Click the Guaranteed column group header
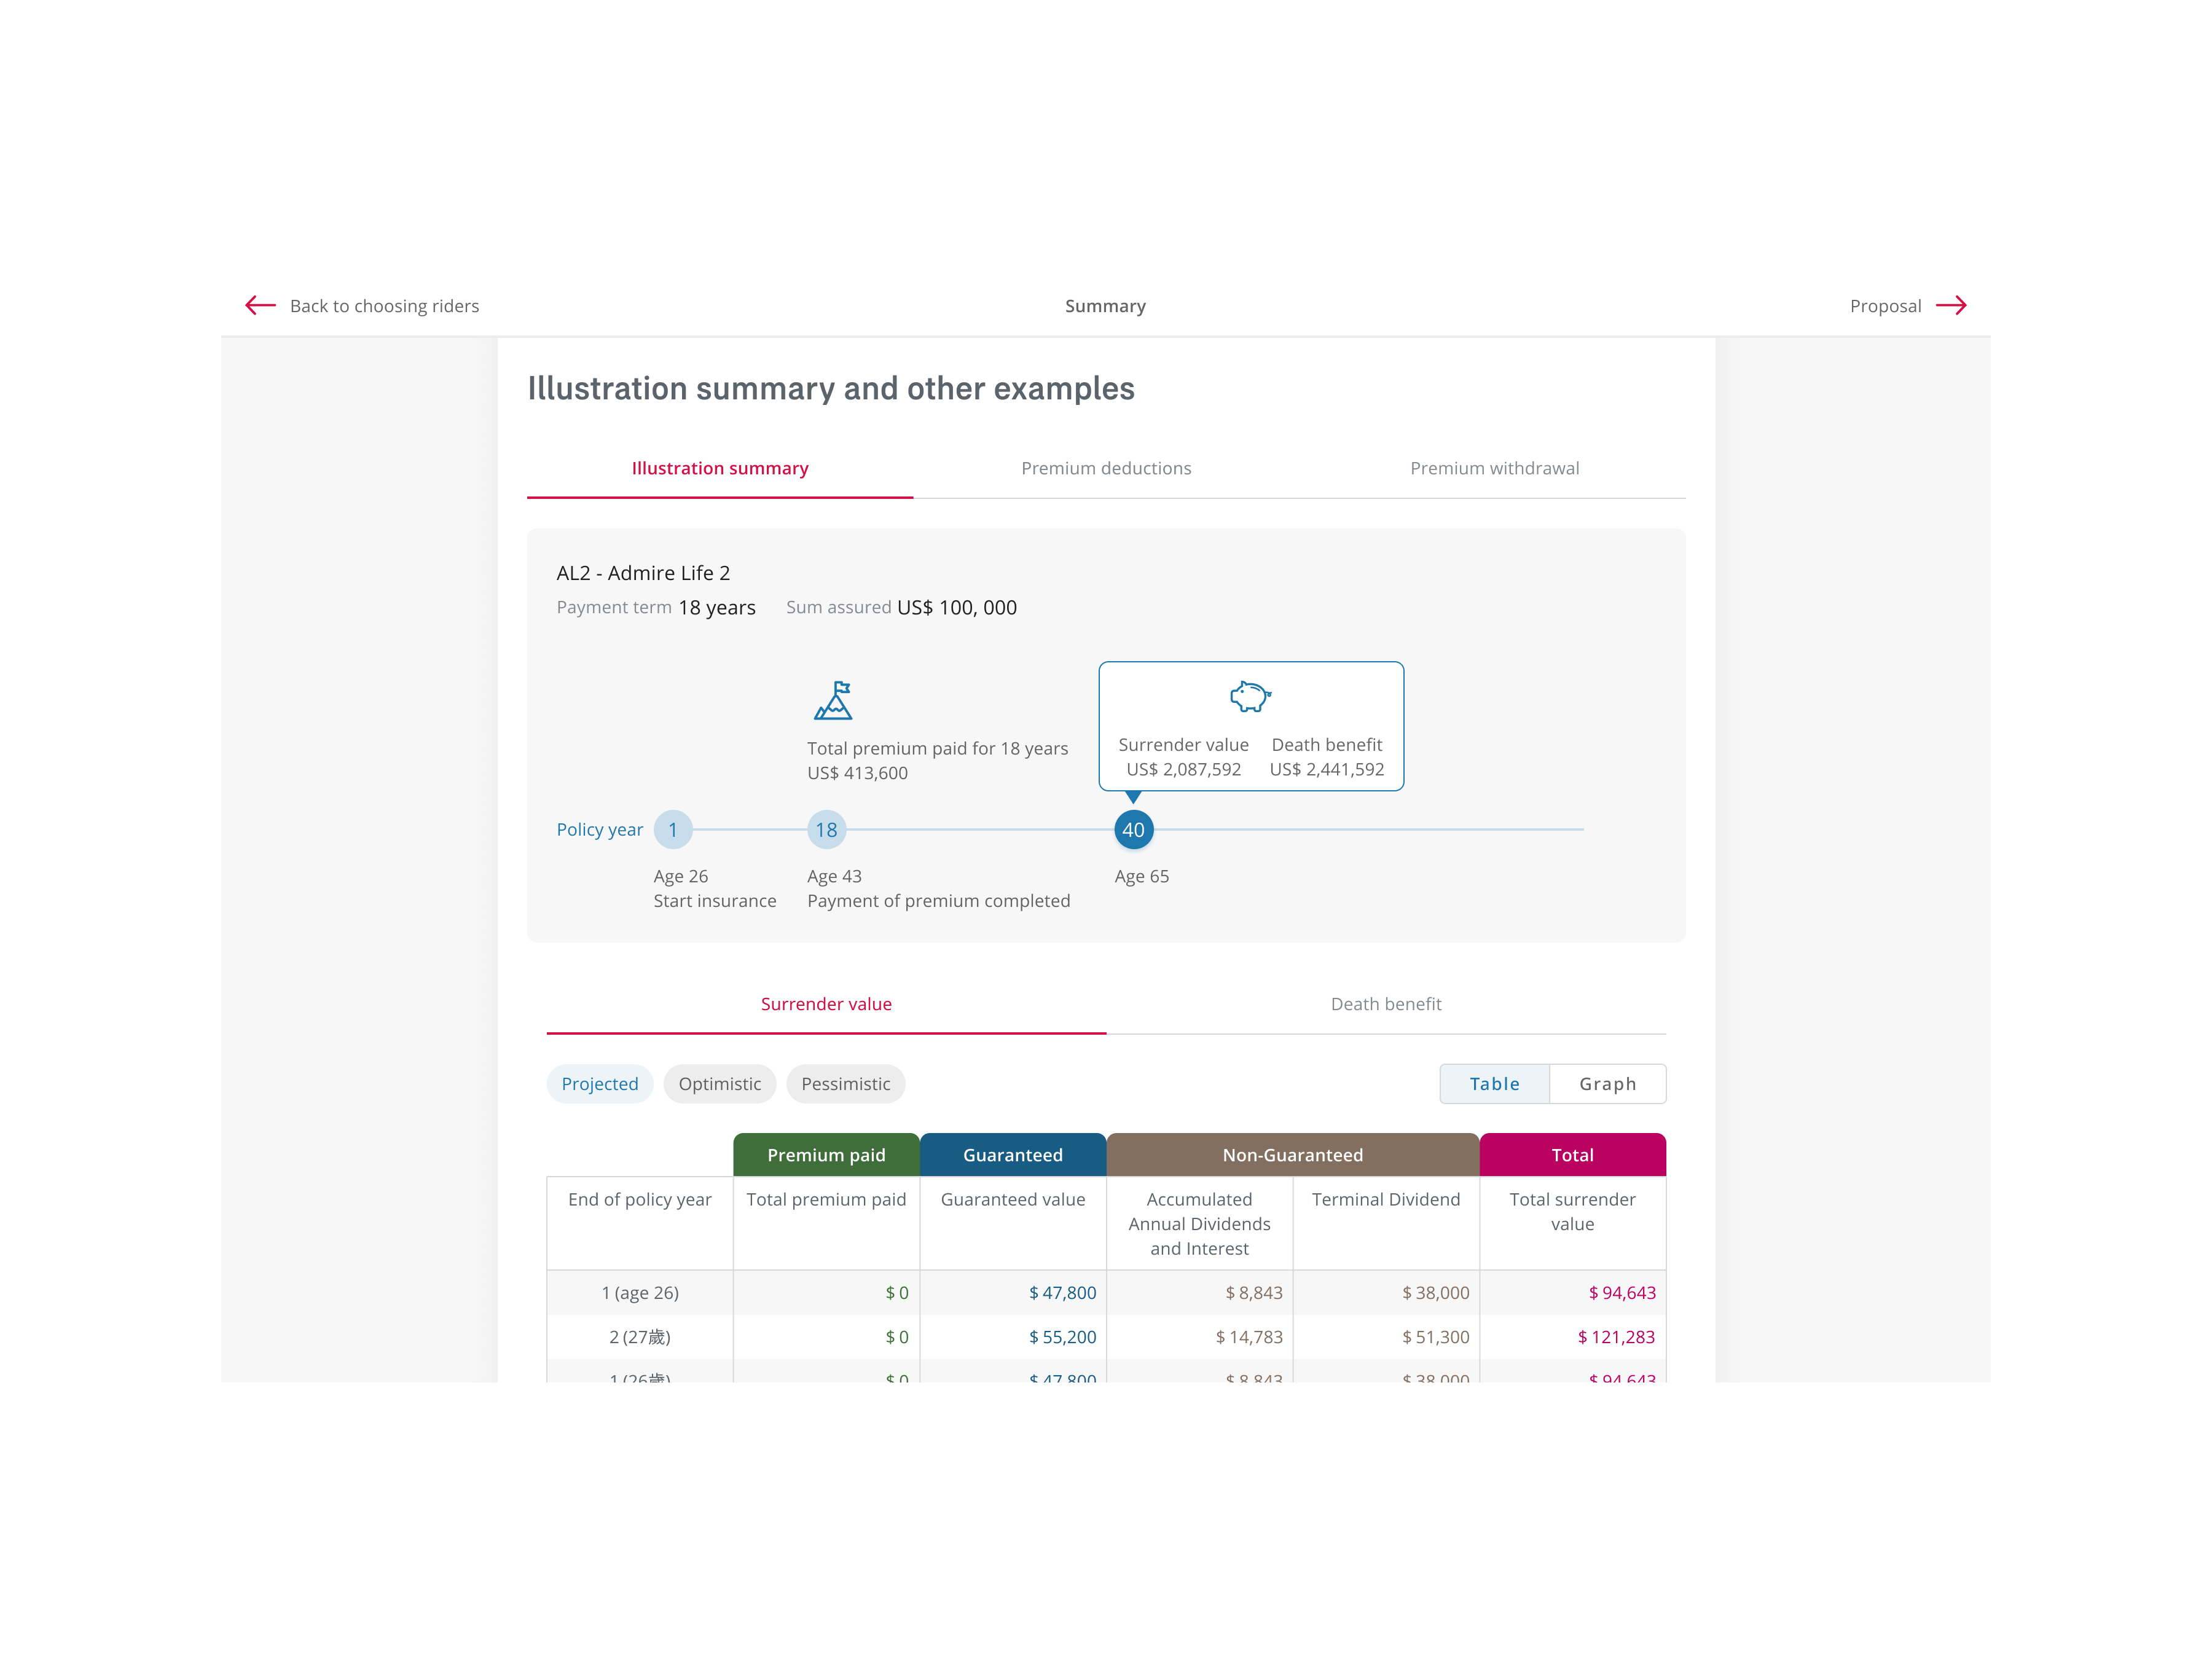The width and height of the screenshot is (2212, 1659). pyautogui.click(x=1013, y=1155)
